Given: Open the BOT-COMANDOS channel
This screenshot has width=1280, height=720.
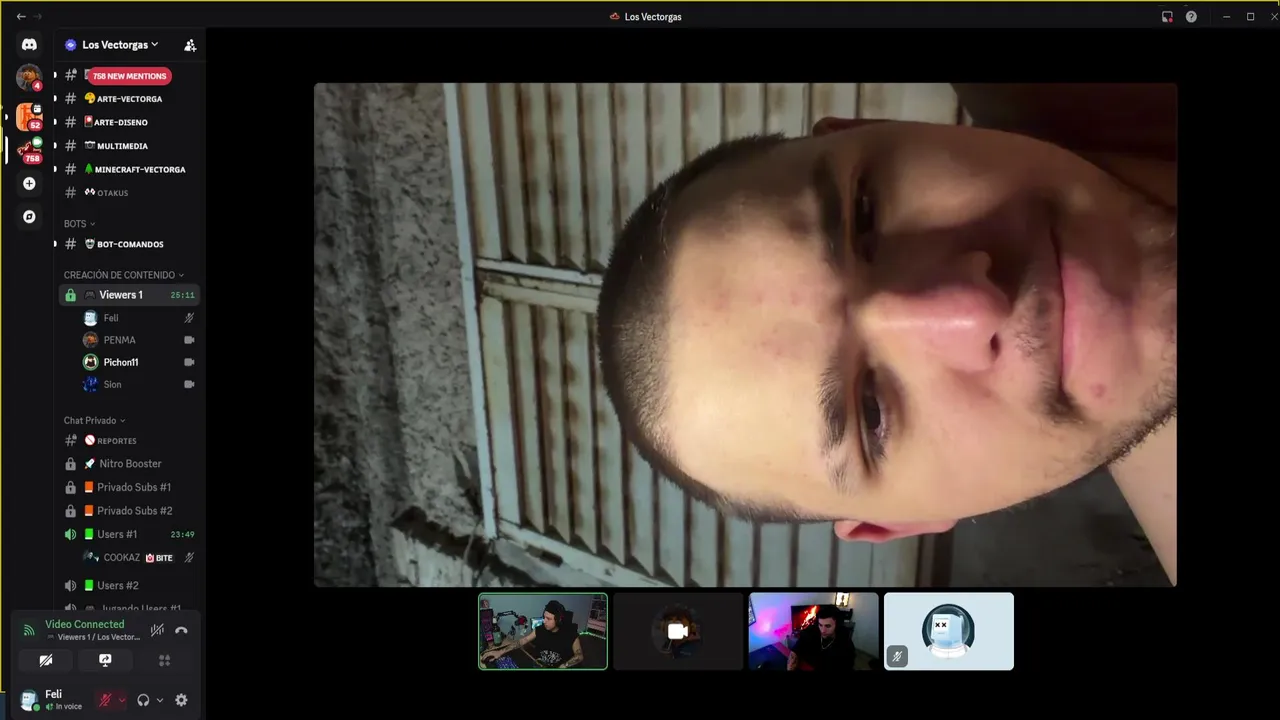Looking at the screenshot, I should point(129,244).
